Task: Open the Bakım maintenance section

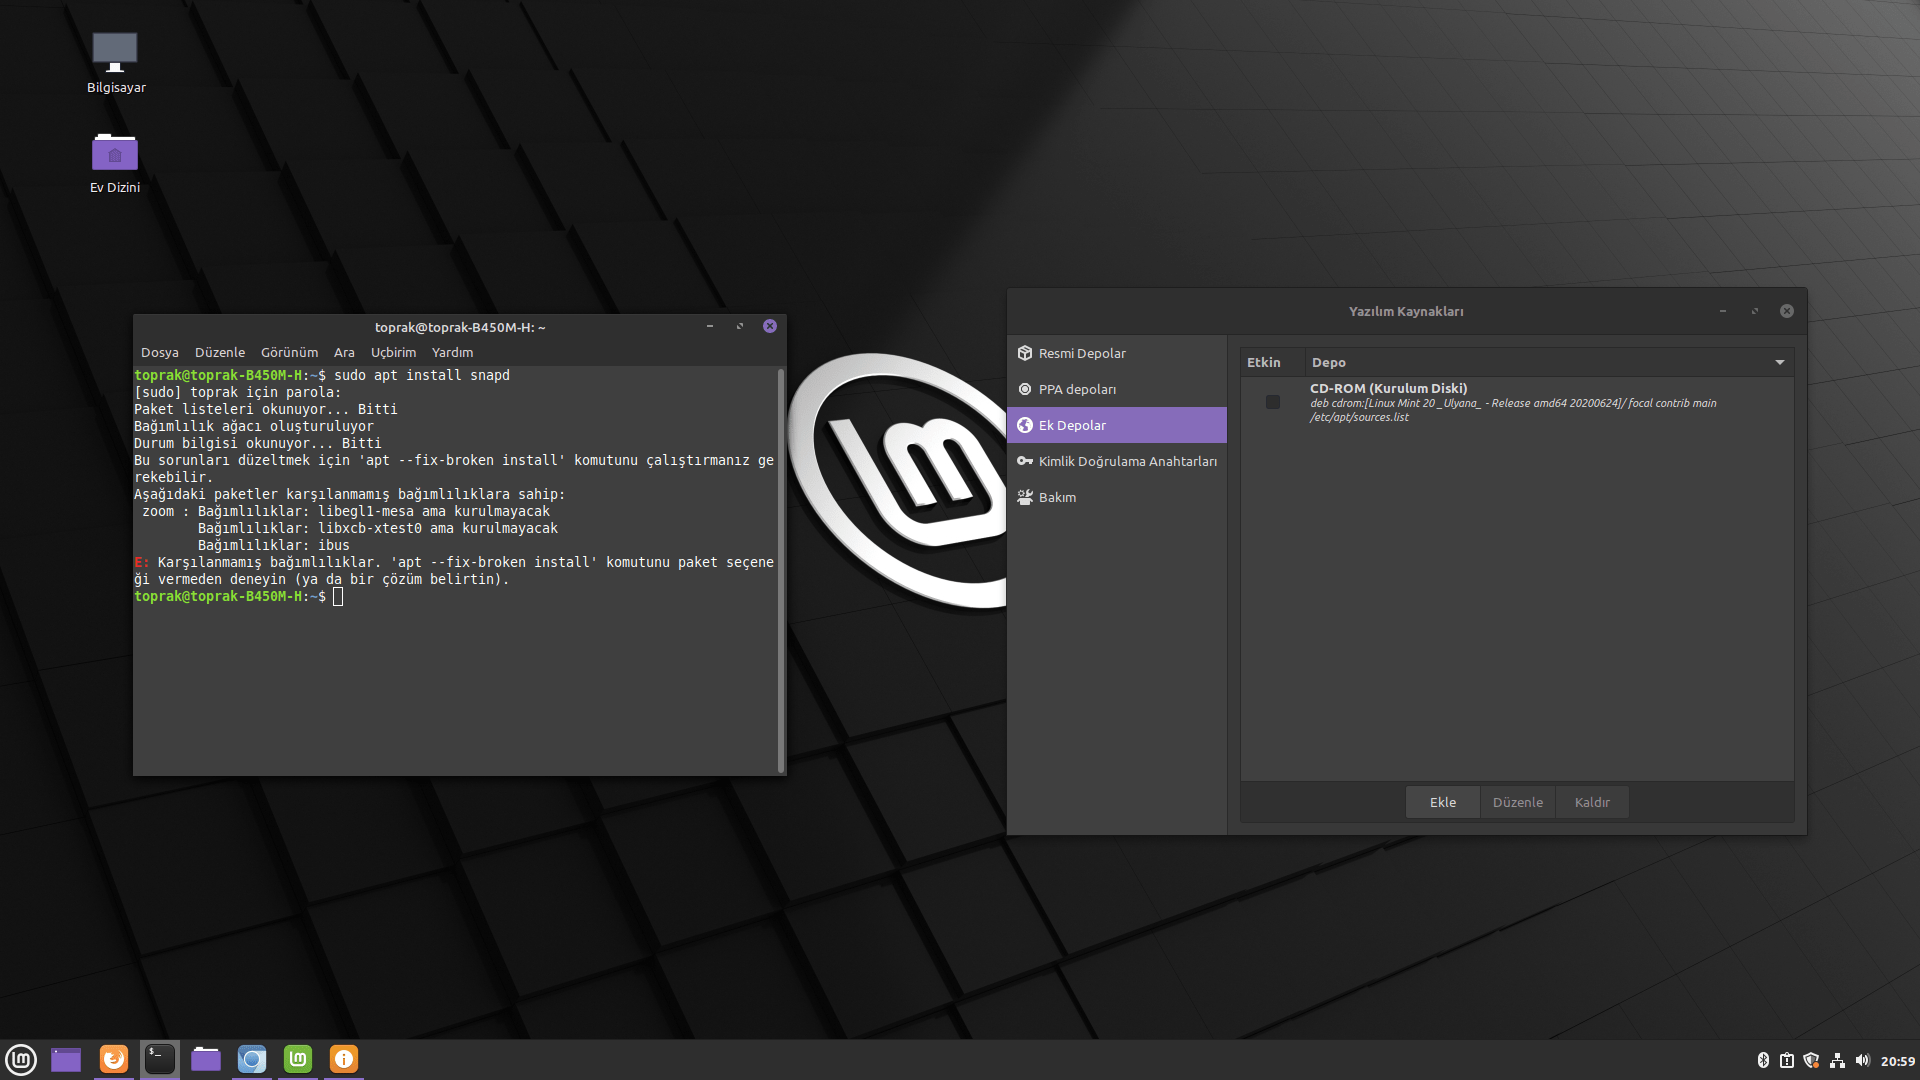Action: click(1057, 497)
